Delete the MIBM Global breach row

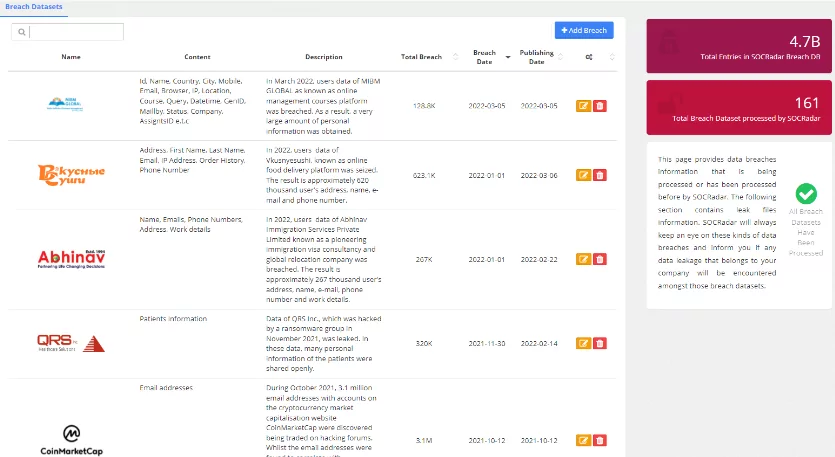[600, 105]
